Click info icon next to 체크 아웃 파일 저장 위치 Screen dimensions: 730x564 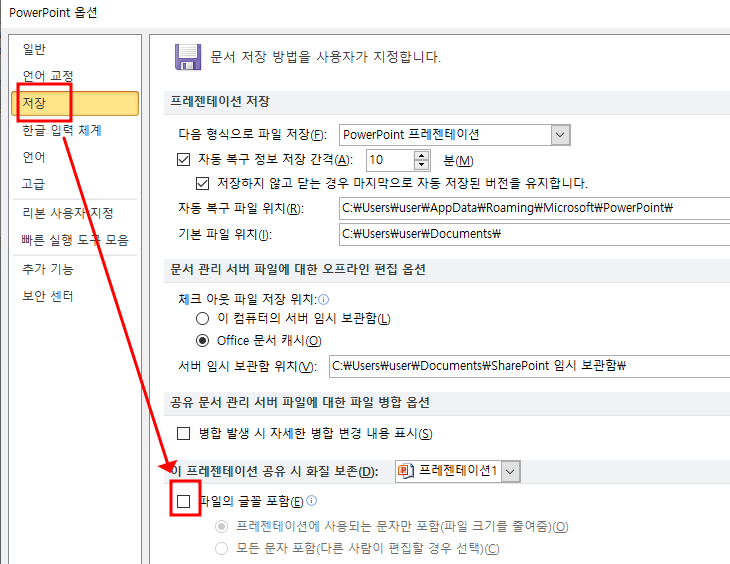click(x=324, y=299)
